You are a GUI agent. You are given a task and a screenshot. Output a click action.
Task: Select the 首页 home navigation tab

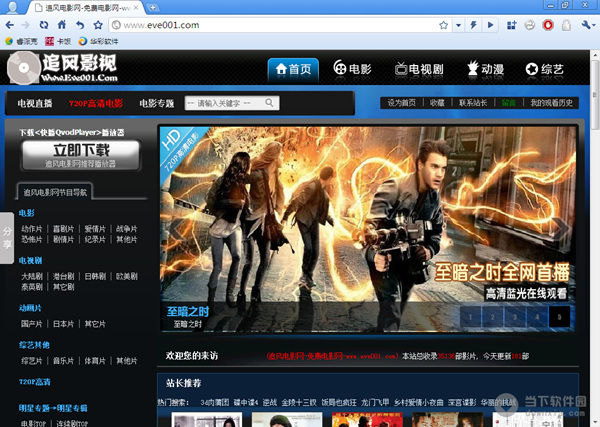pos(293,70)
